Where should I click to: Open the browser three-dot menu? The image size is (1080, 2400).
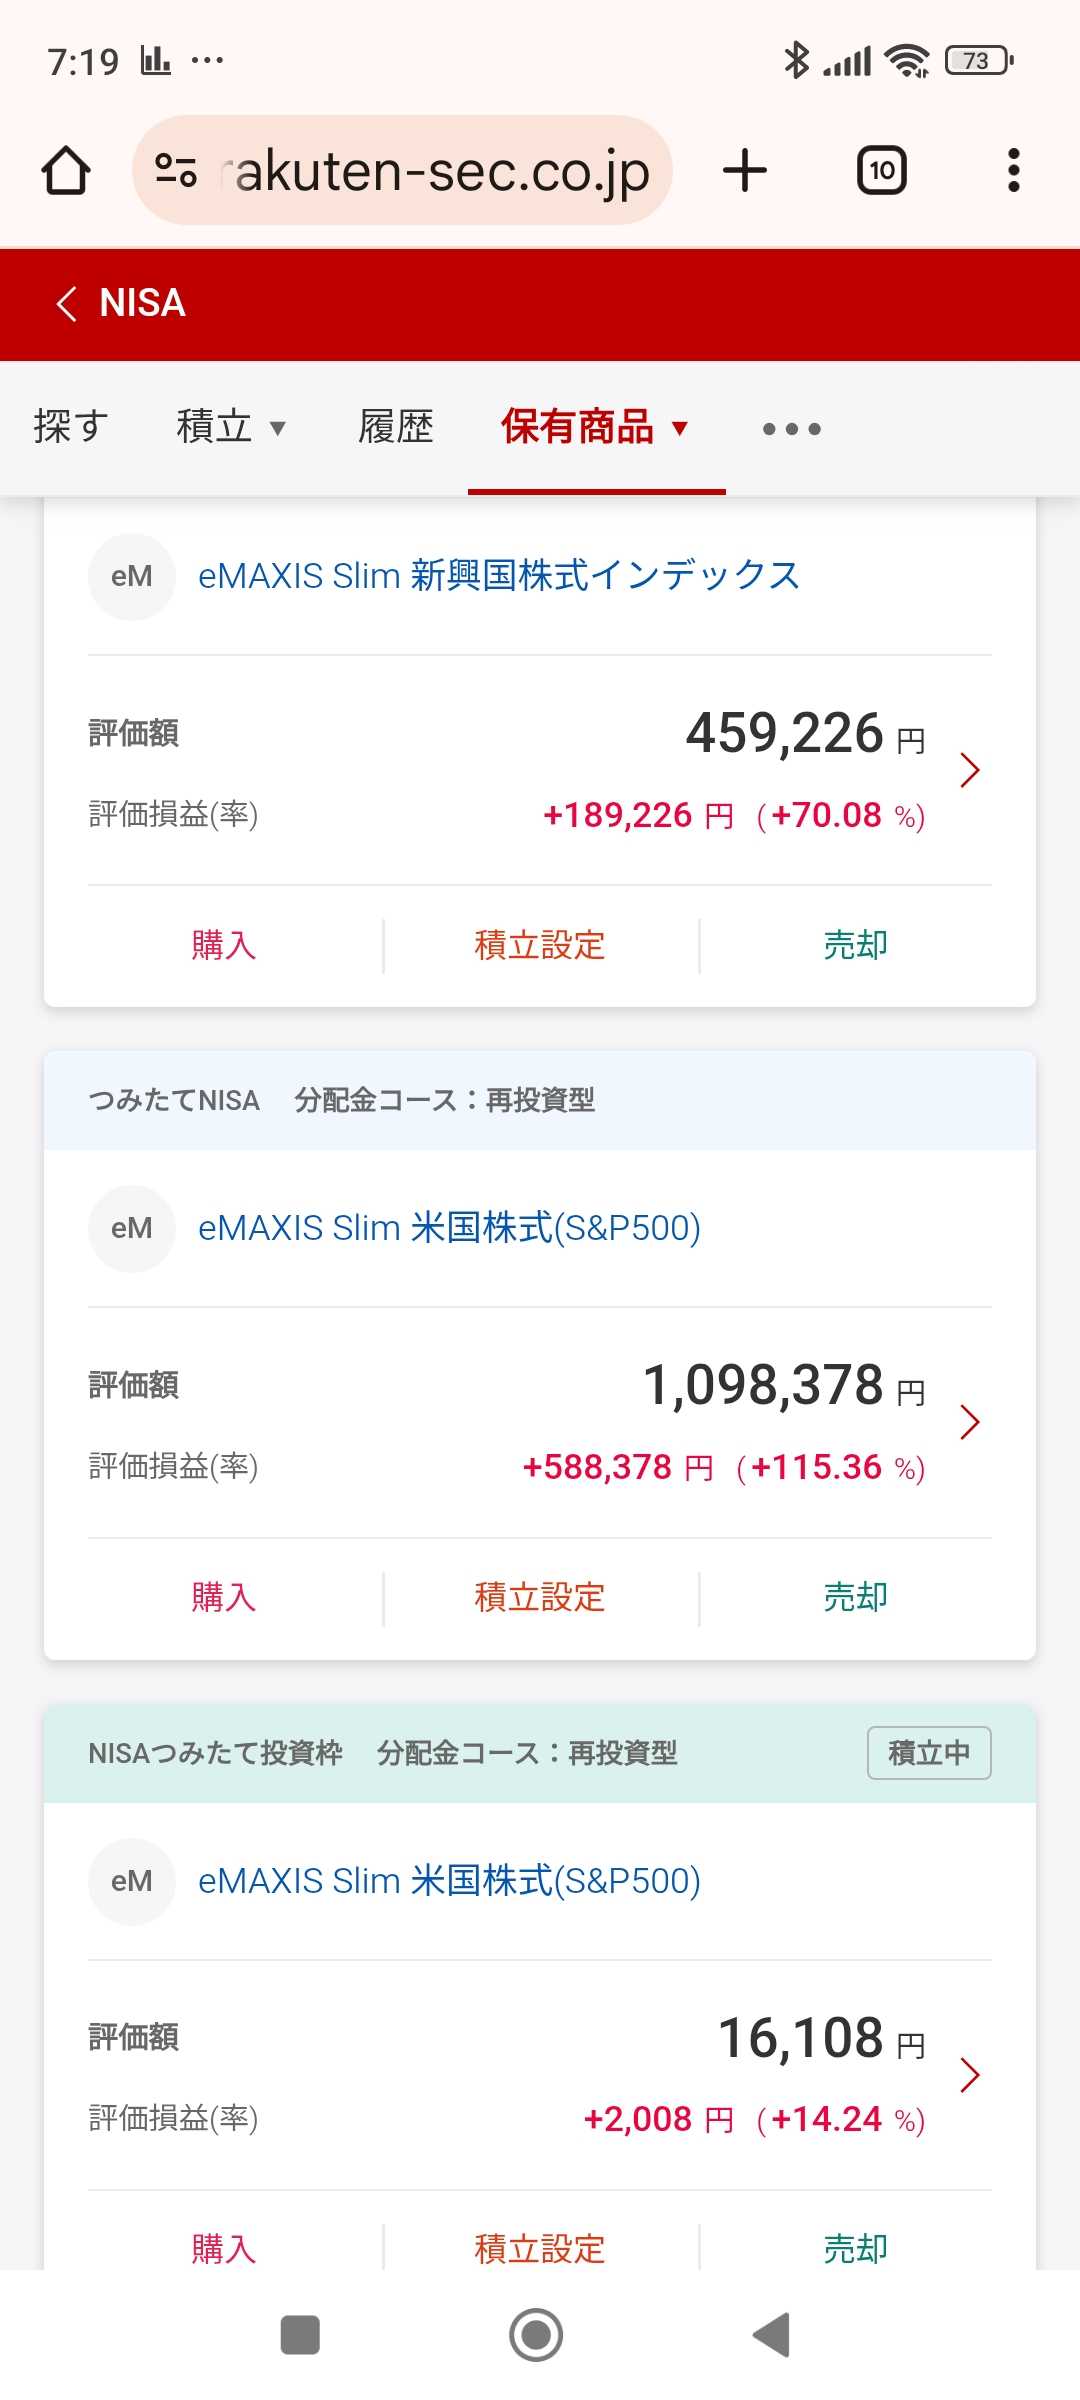[x=1013, y=171]
